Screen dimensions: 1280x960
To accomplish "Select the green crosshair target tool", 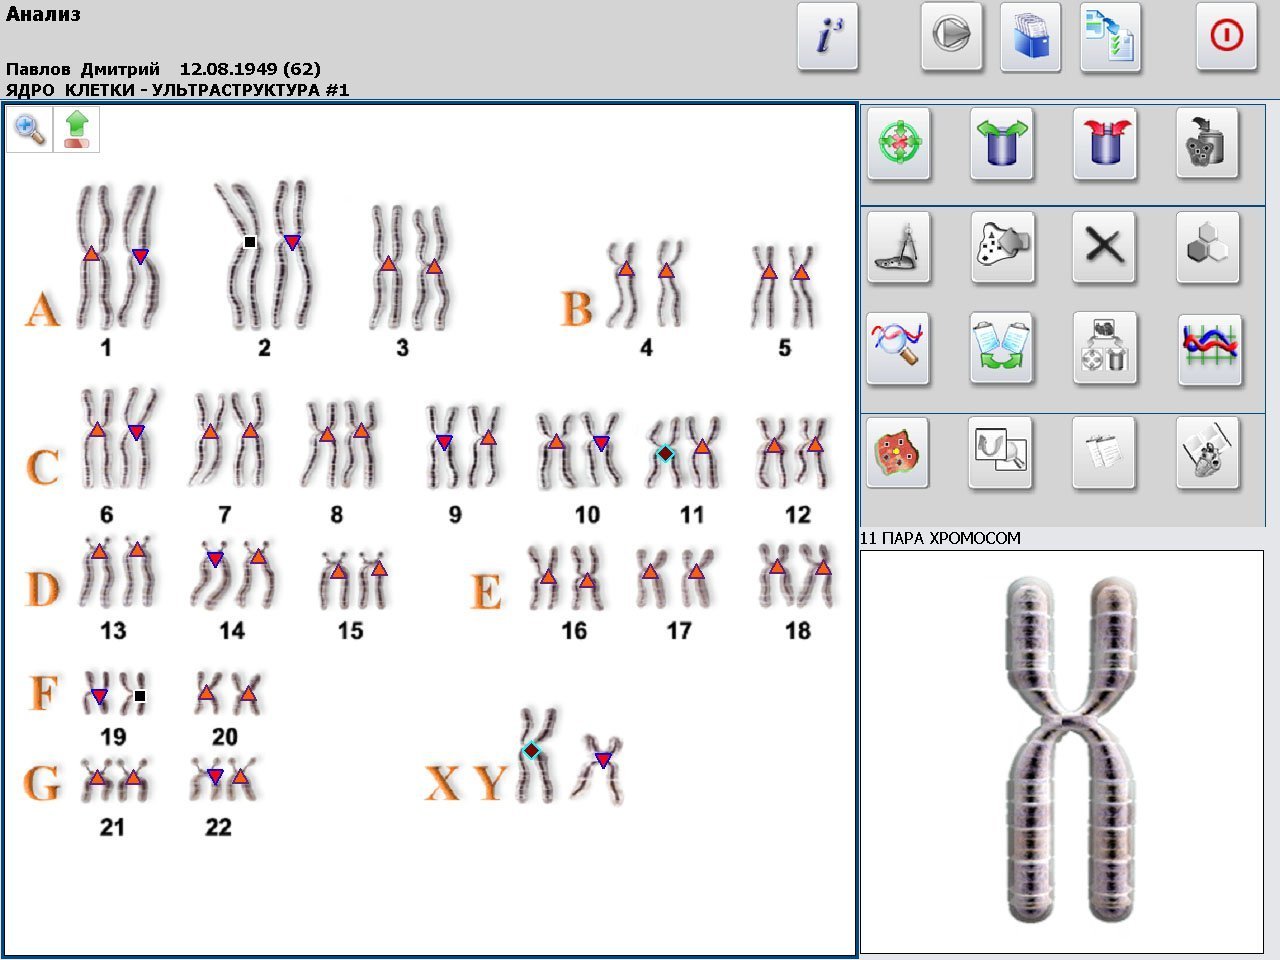I will 898,144.
